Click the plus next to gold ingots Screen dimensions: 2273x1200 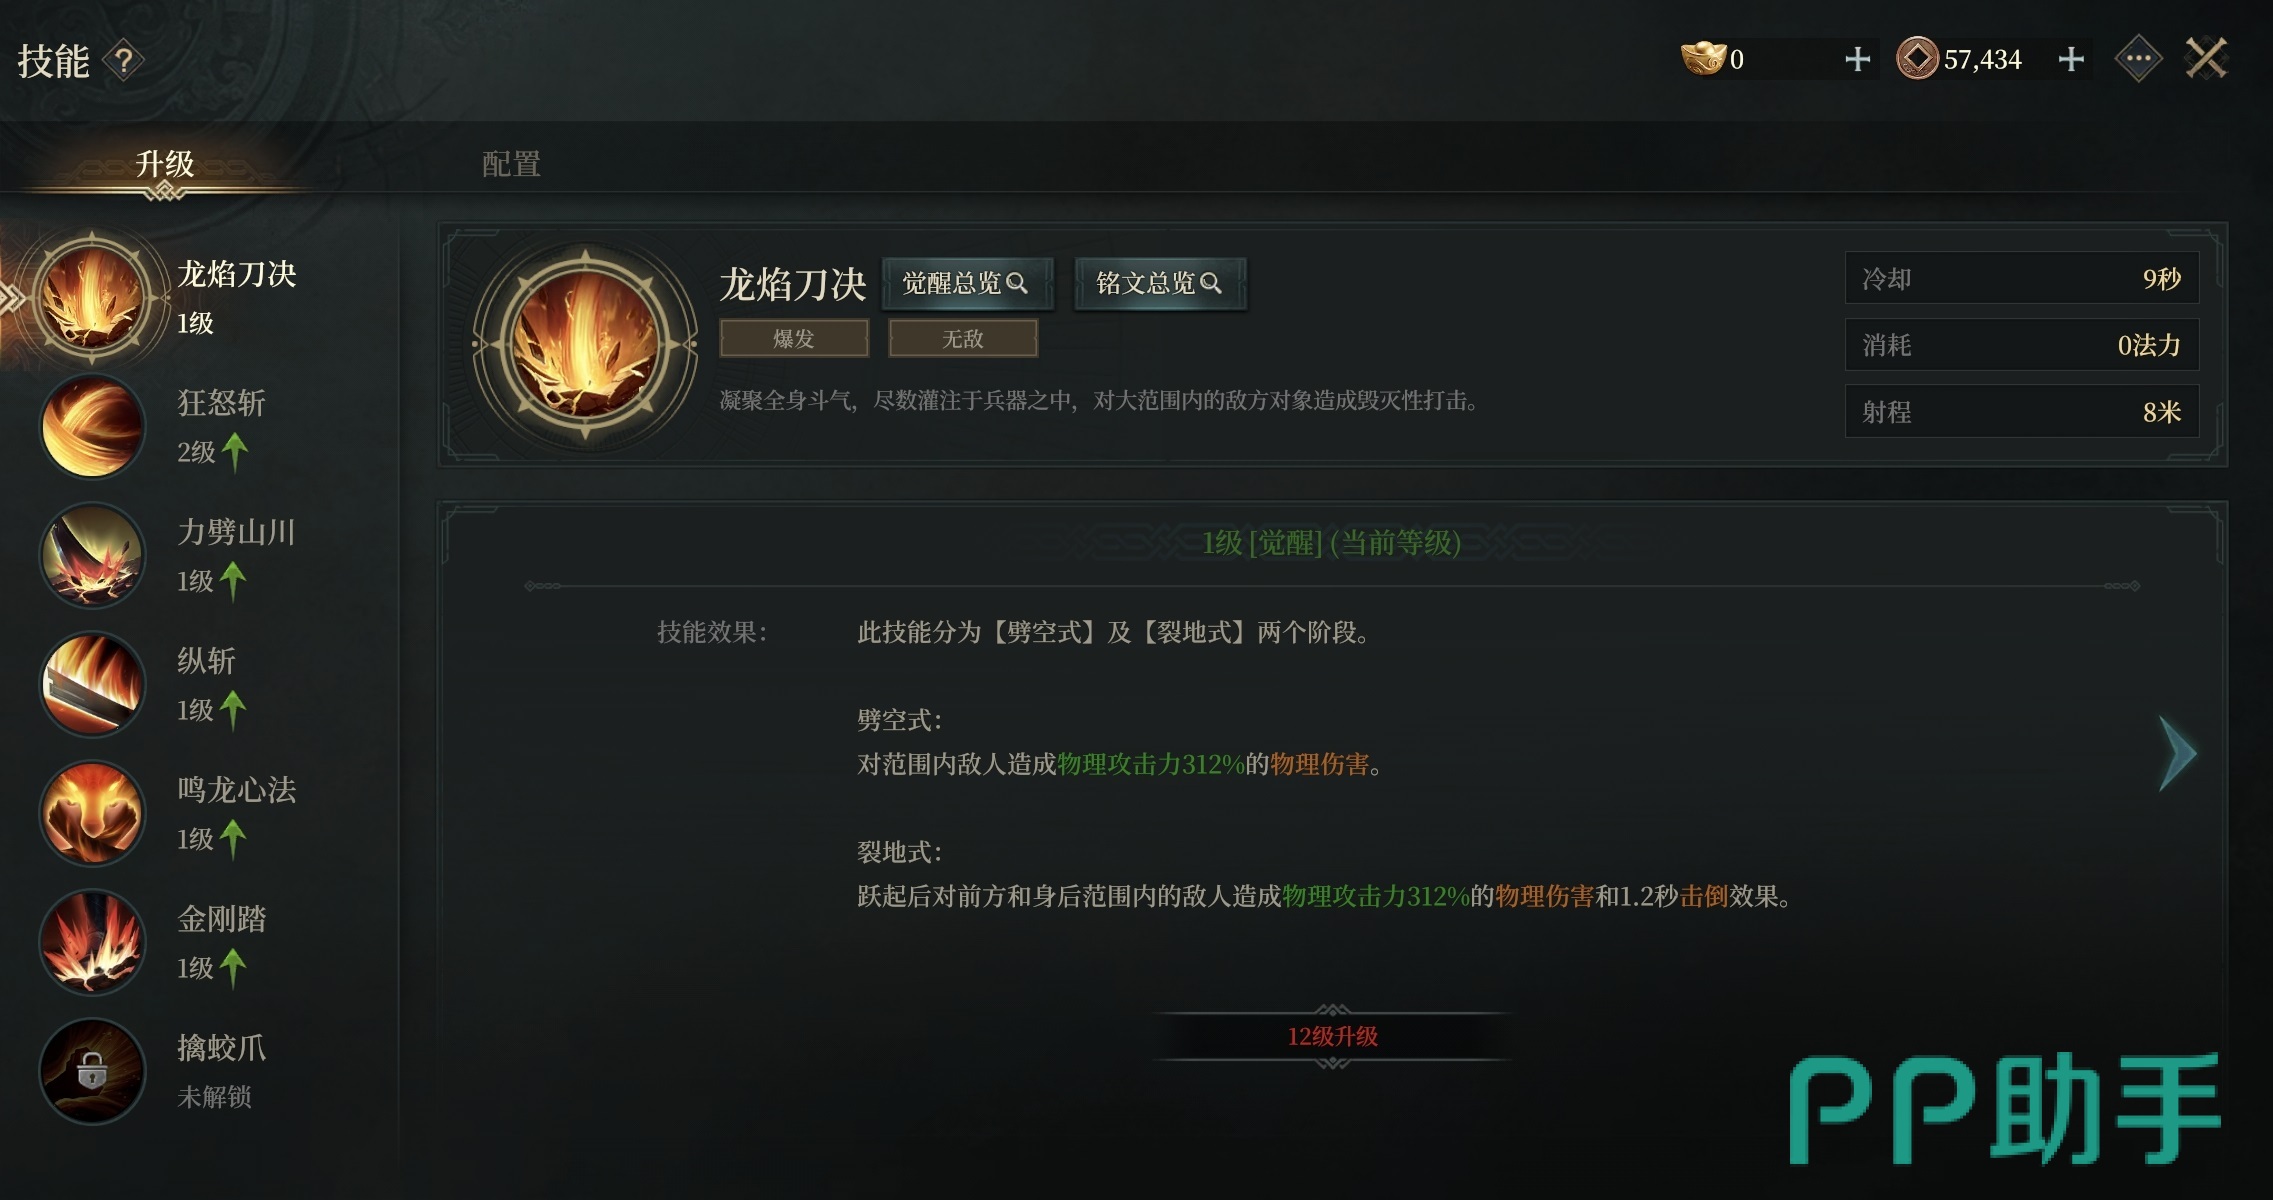(1857, 59)
